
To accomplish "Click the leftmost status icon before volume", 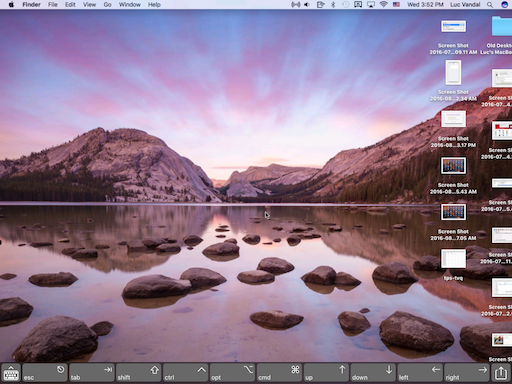I will click(x=295, y=5).
